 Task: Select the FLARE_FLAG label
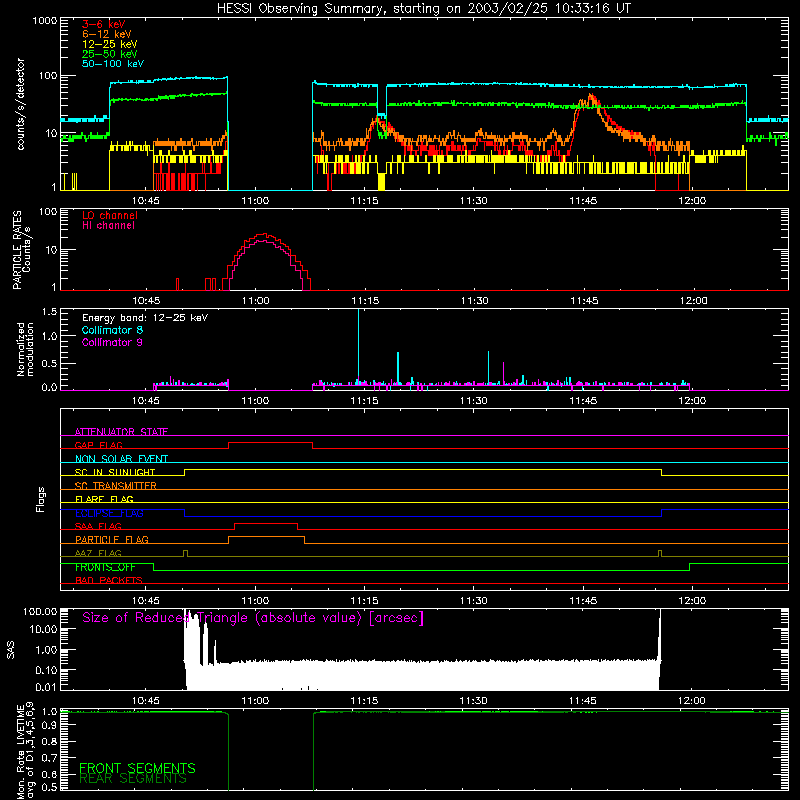104,499
